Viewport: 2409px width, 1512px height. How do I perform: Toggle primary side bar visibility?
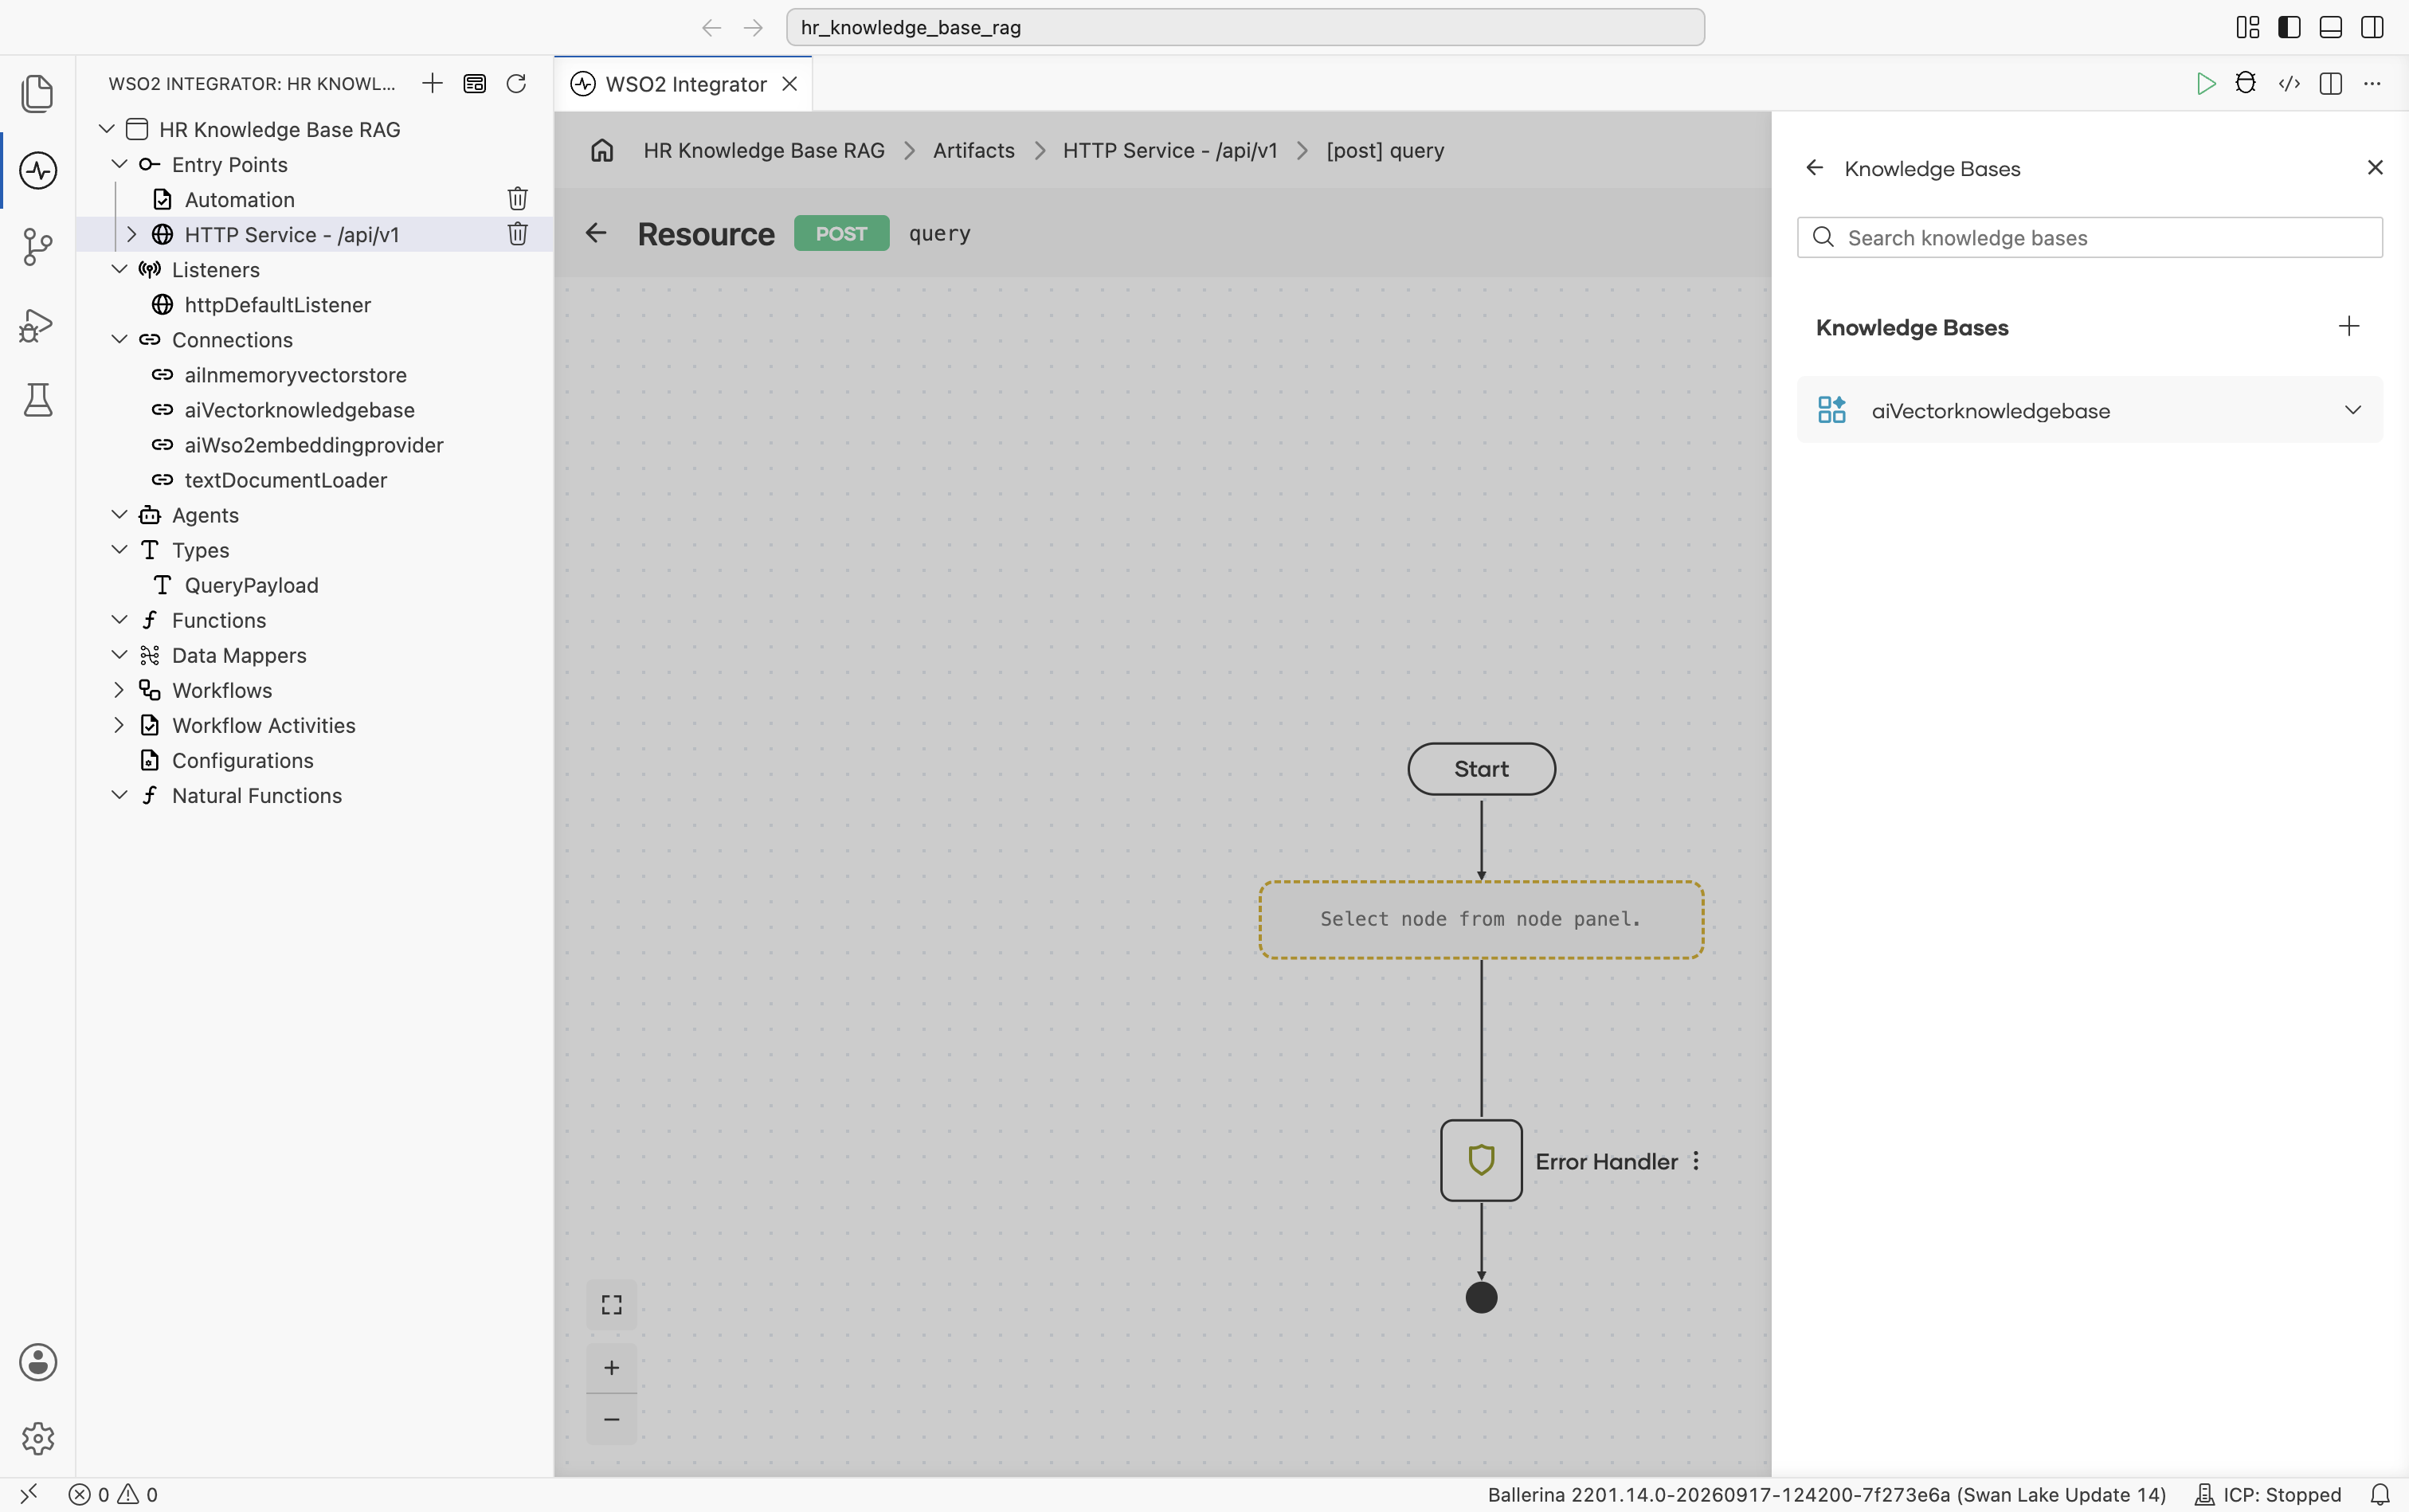click(x=2289, y=27)
